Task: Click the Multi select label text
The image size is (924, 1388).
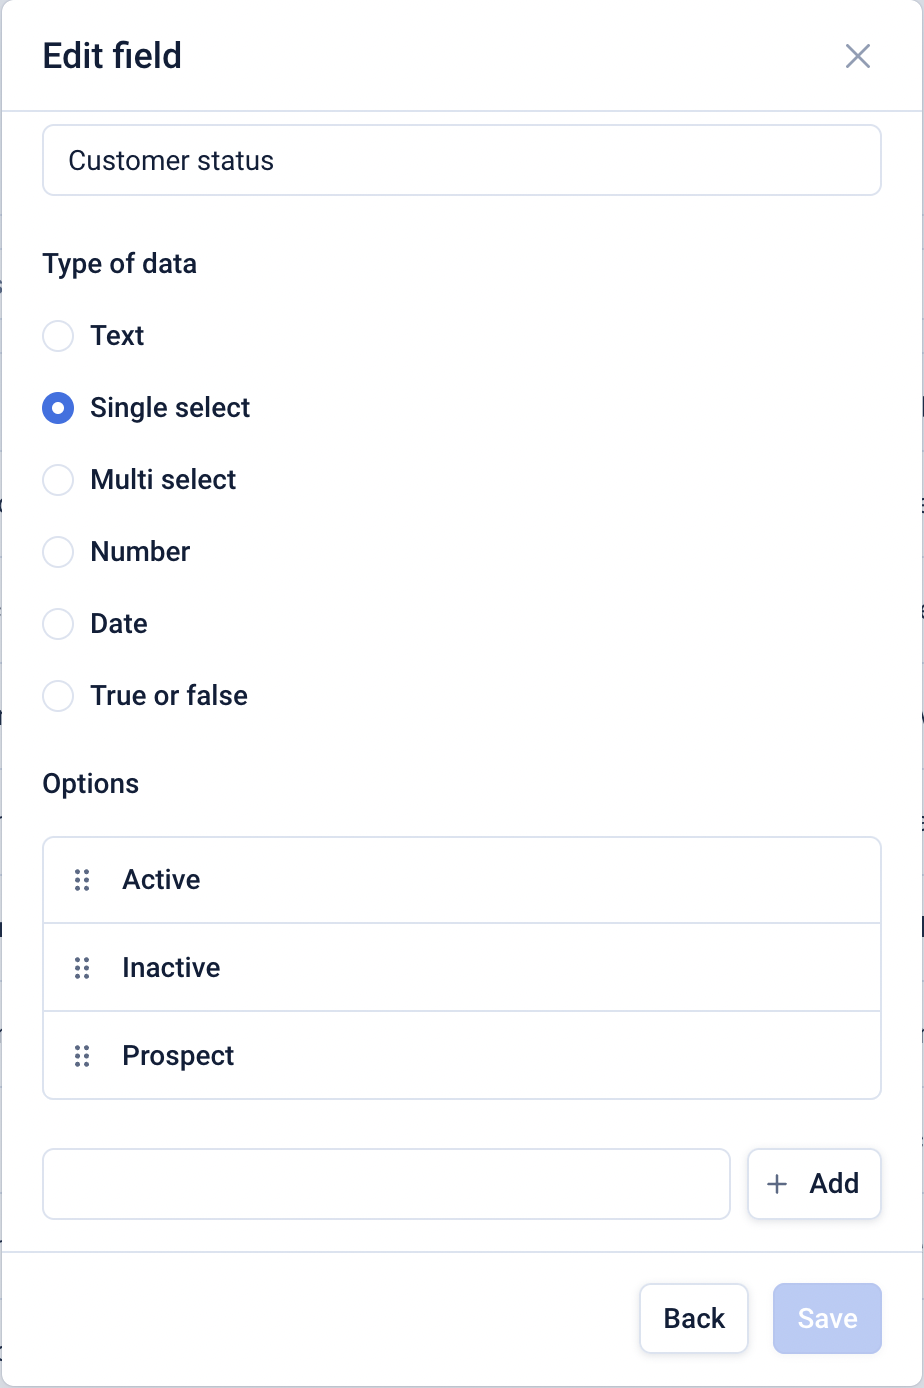Action: point(163,480)
